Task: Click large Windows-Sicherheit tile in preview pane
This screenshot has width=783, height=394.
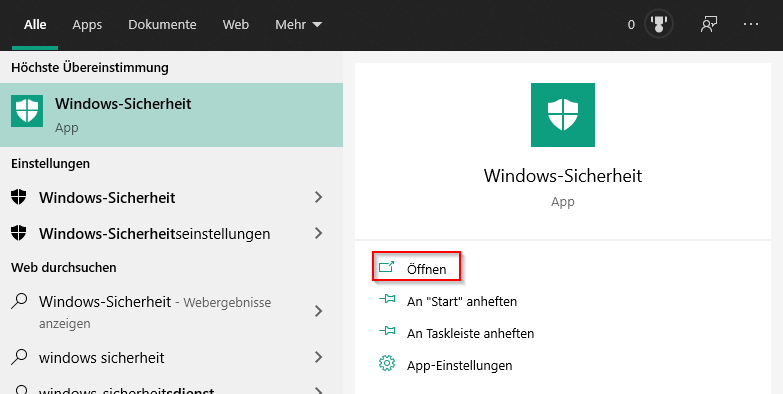Action: point(563,115)
